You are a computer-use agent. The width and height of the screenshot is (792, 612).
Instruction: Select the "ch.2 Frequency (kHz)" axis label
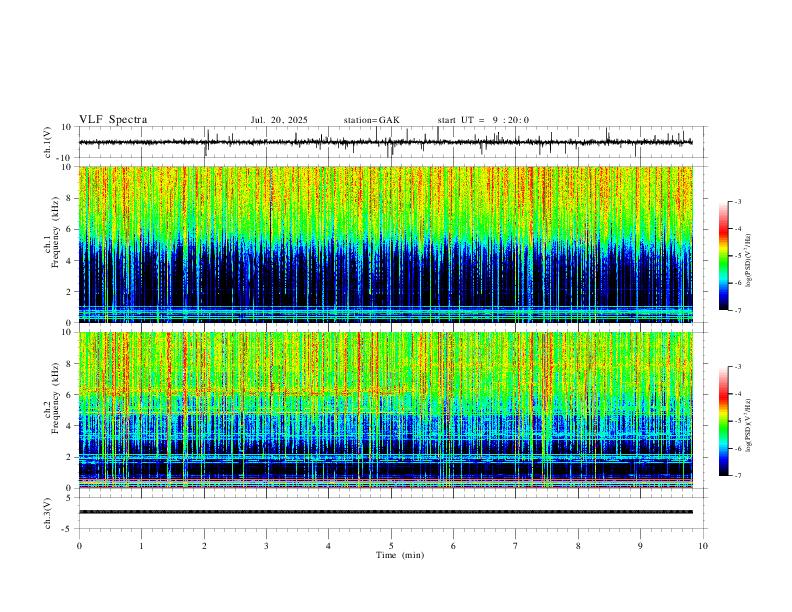tap(52, 398)
